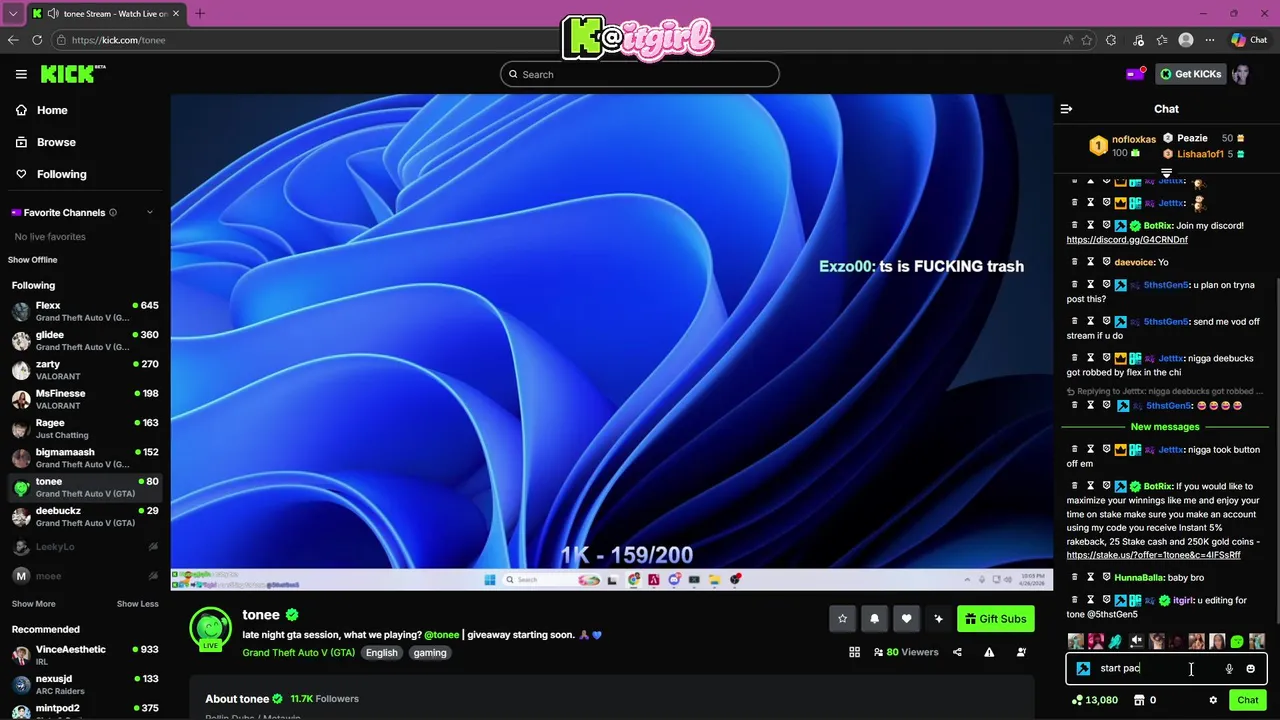Open zarty channel in Following list

(85, 370)
